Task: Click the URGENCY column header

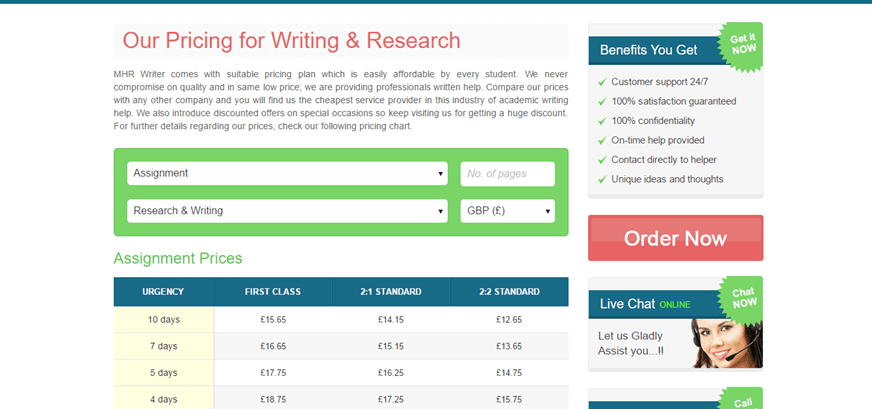Action: pyautogui.click(x=164, y=292)
